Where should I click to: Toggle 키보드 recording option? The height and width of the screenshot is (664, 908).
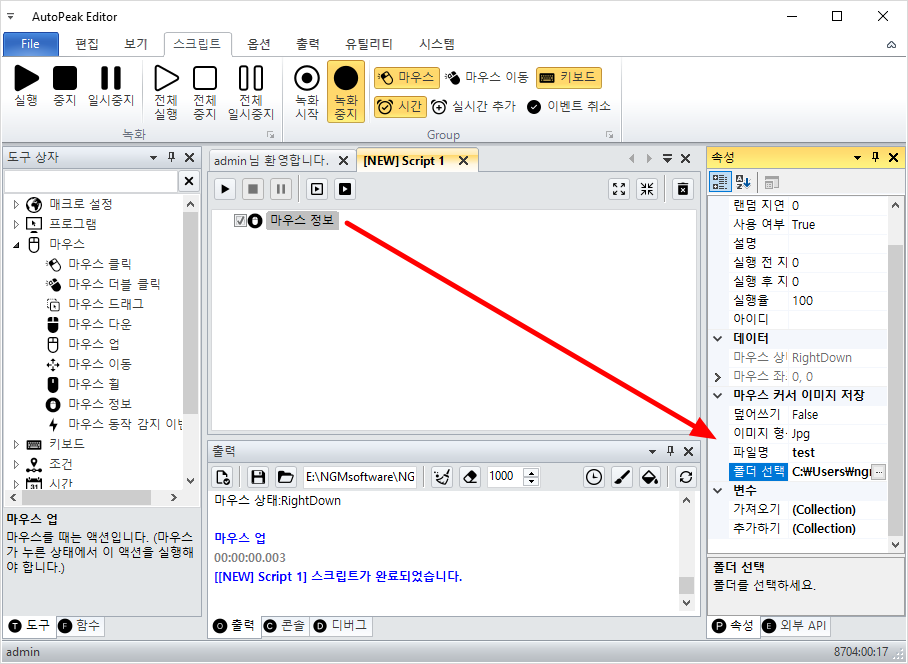tap(569, 78)
